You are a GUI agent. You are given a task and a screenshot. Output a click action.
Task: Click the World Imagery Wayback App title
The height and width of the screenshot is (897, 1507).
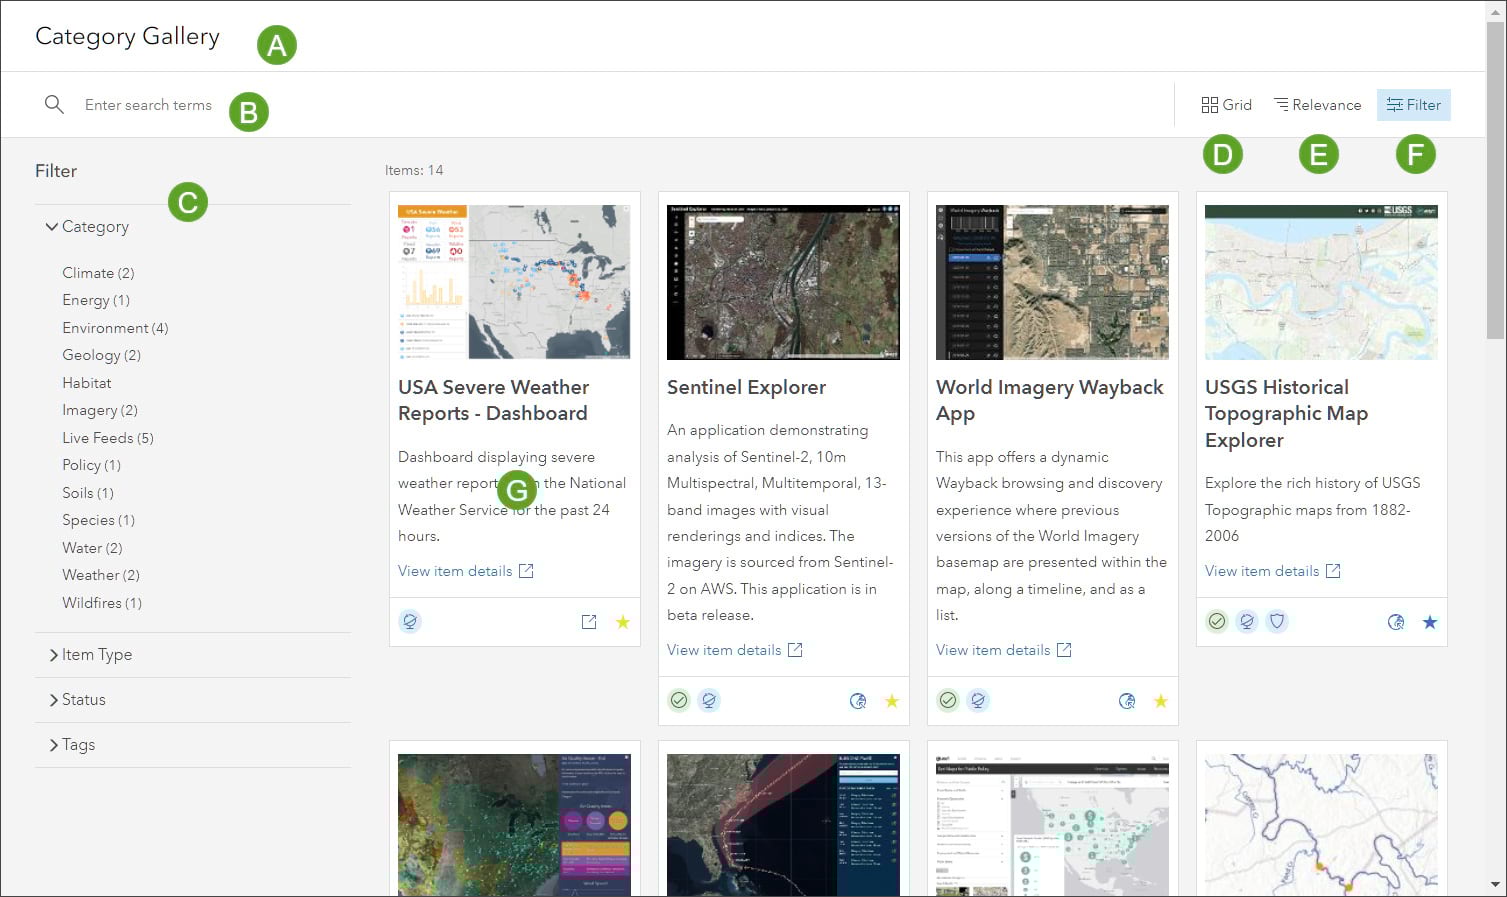click(1050, 400)
